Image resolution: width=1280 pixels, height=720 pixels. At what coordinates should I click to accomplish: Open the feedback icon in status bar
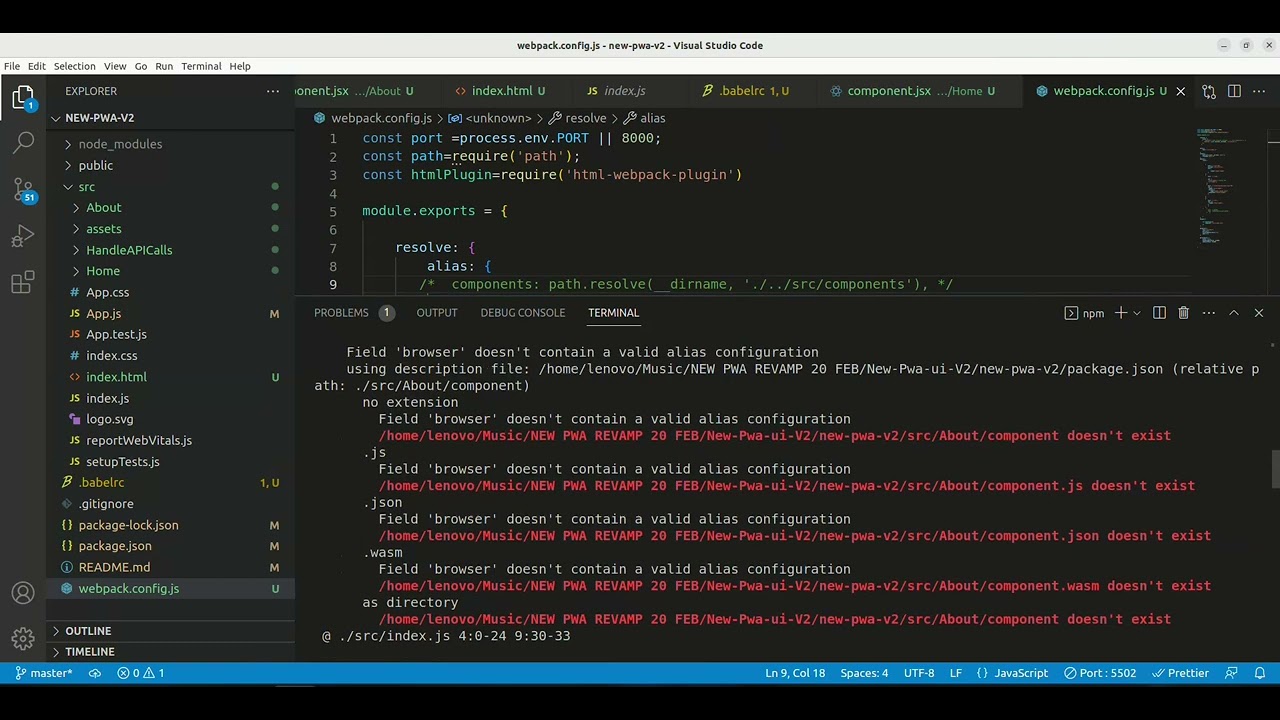[1232, 673]
